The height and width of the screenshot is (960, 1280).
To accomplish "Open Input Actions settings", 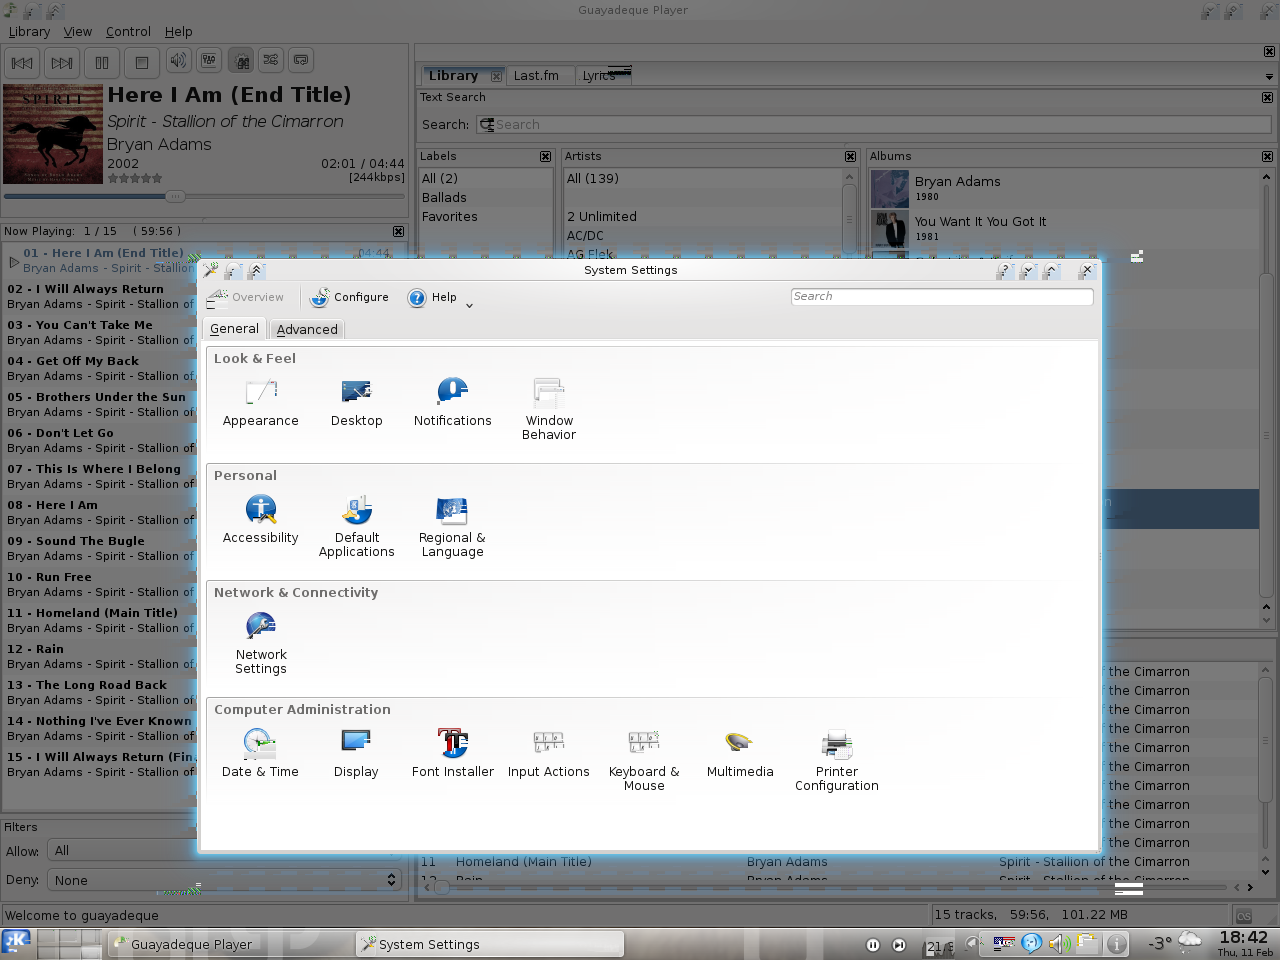I will point(548,754).
